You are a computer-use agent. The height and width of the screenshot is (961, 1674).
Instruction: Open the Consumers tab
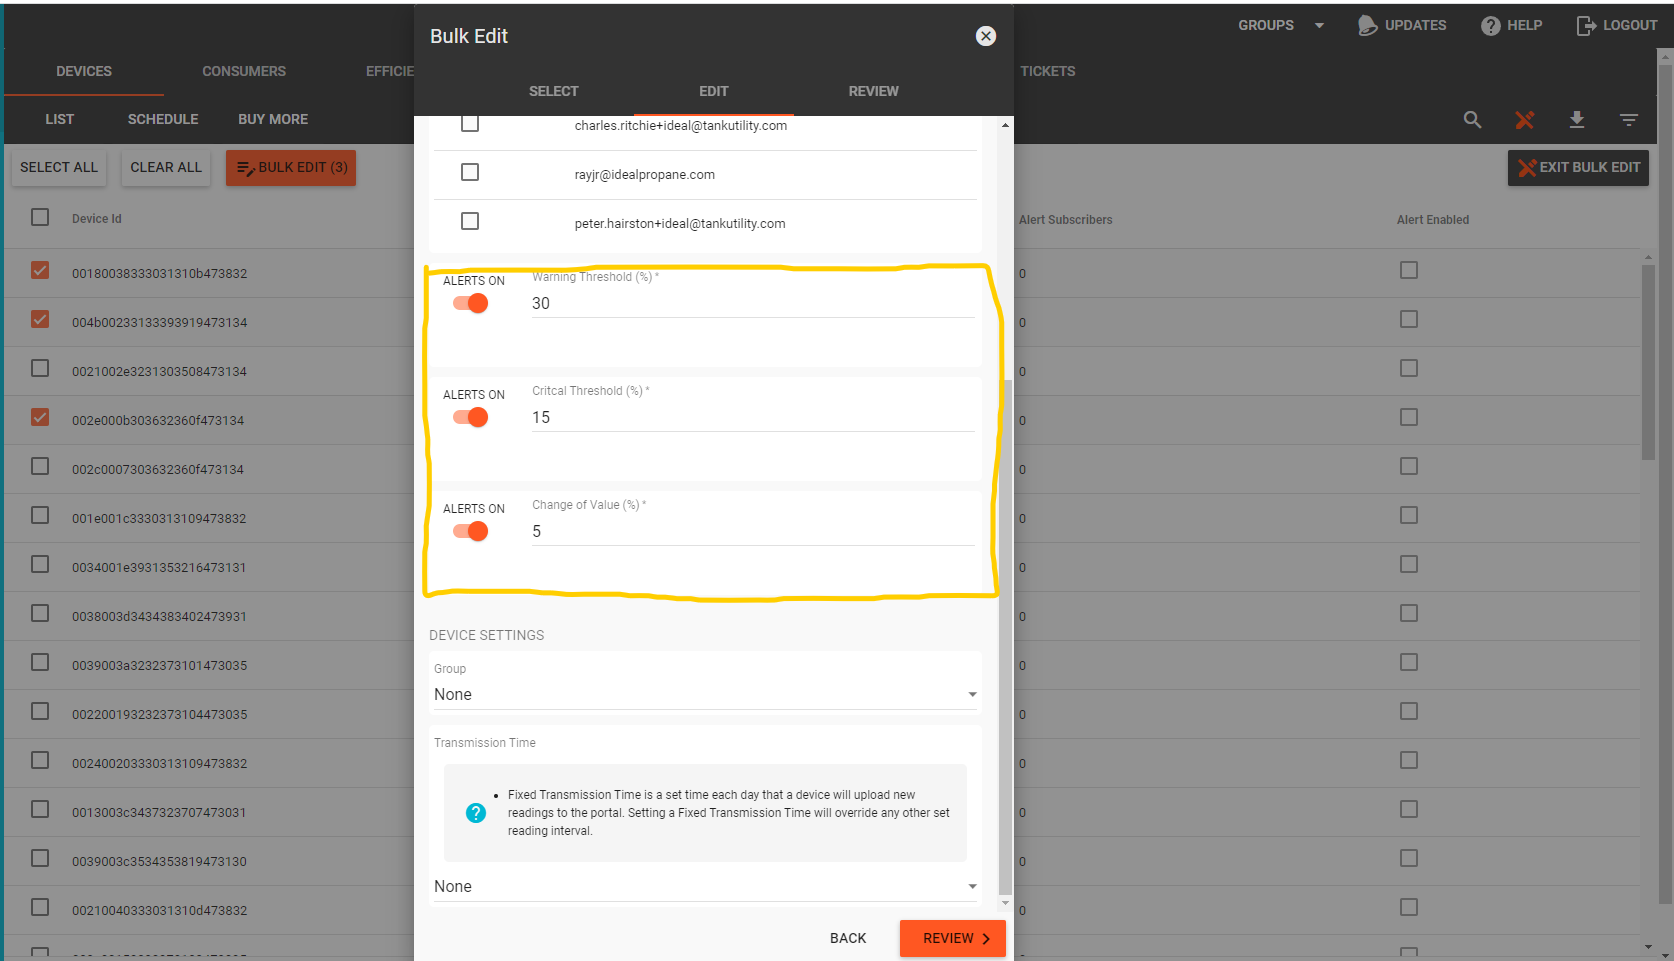[x=244, y=71]
